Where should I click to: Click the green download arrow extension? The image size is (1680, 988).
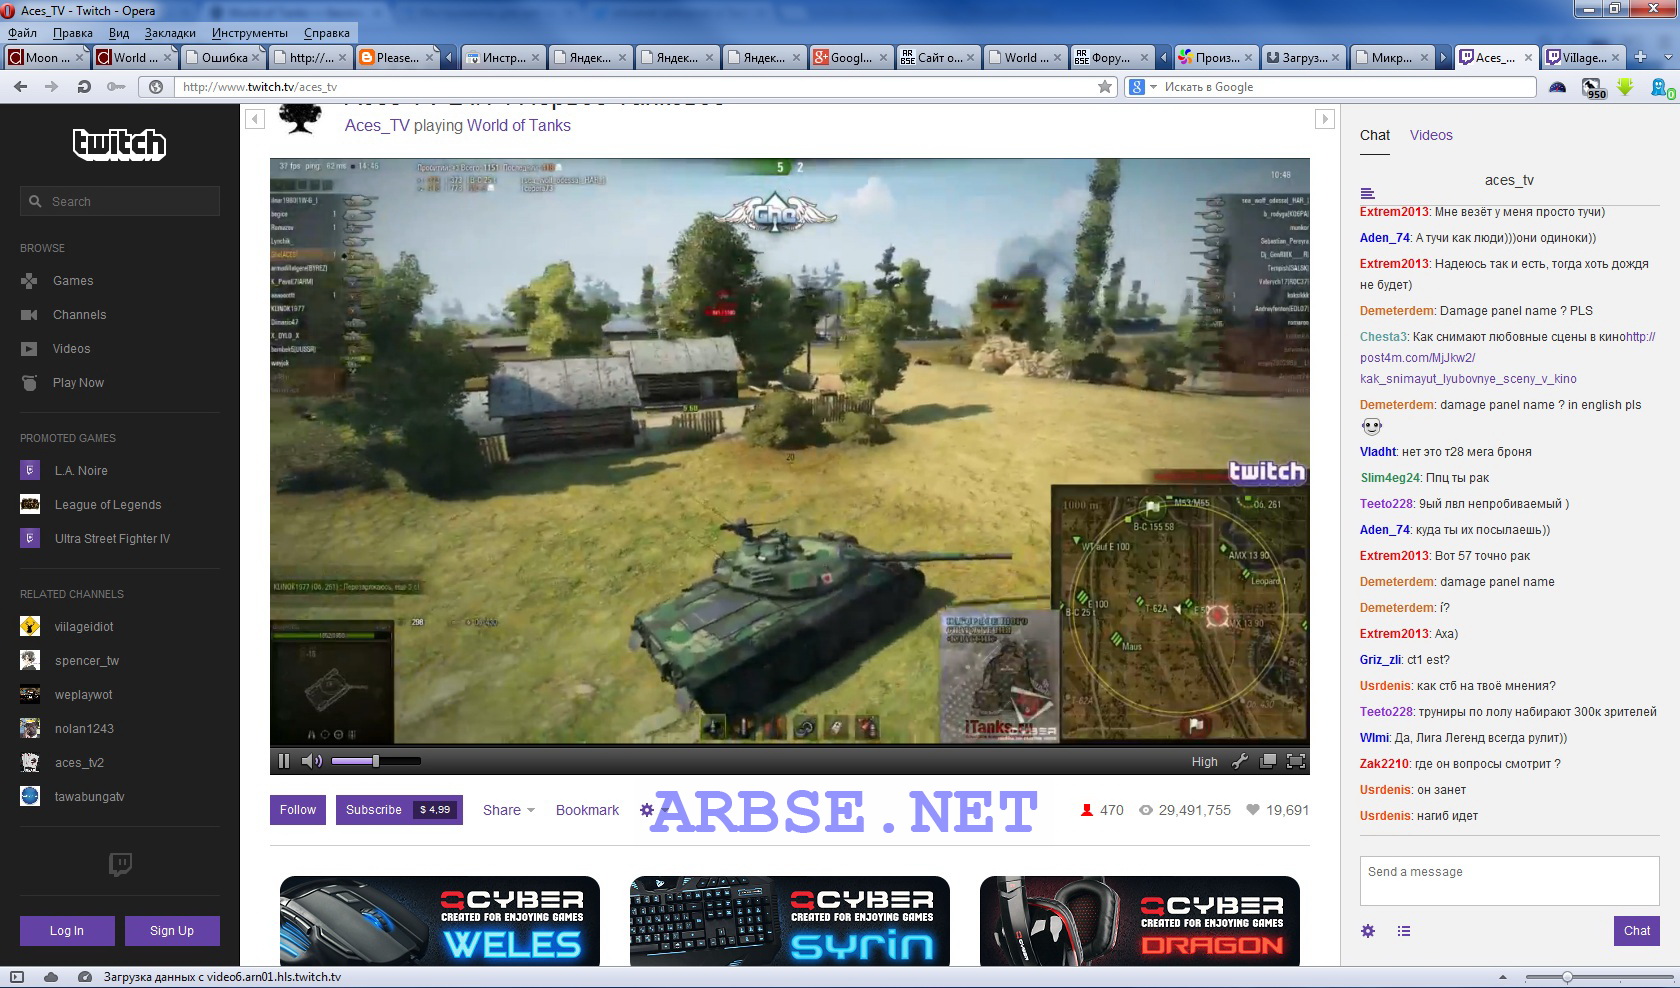click(x=1625, y=87)
